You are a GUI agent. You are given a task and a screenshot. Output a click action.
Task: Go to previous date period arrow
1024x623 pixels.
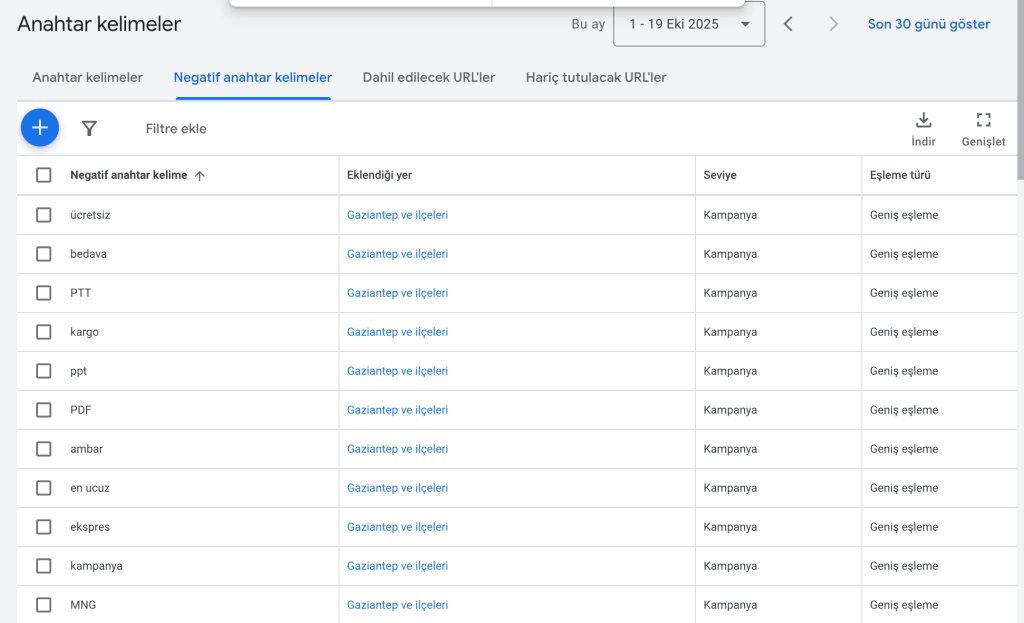coord(788,24)
